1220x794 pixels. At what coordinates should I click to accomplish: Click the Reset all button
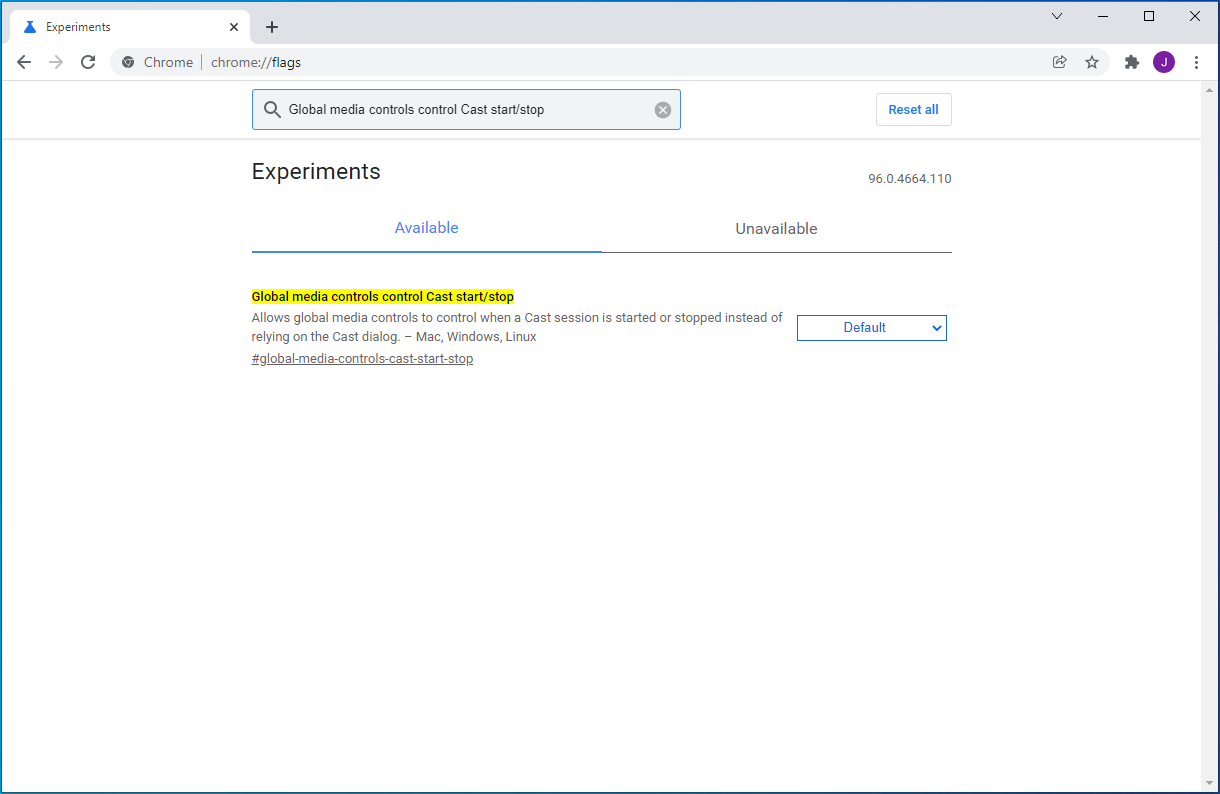point(913,110)
